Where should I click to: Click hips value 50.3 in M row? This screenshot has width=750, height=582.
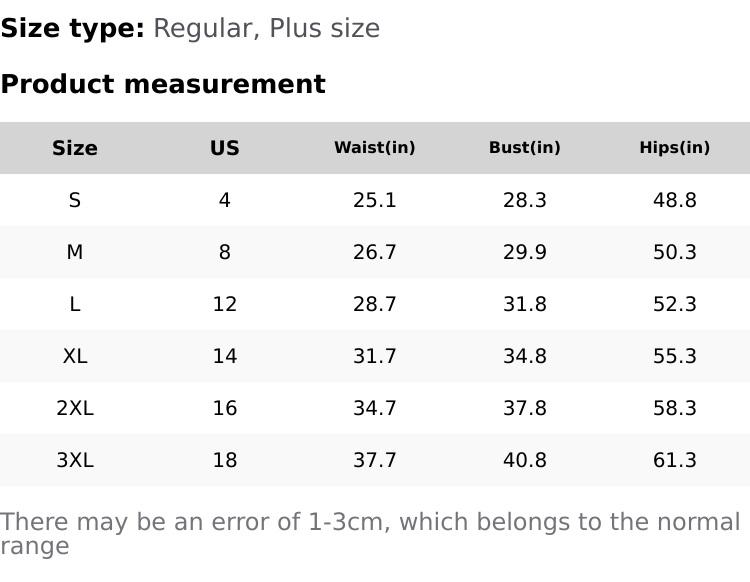pos(675,252)
